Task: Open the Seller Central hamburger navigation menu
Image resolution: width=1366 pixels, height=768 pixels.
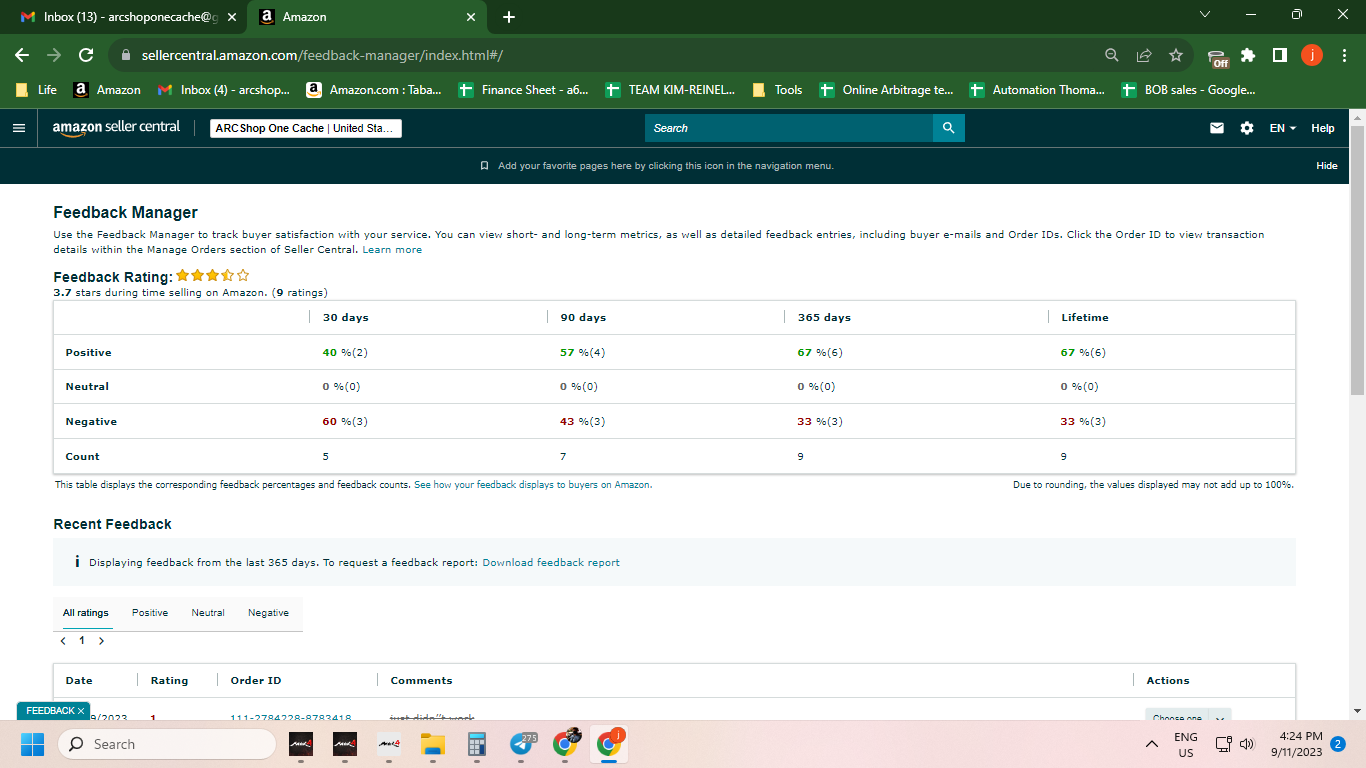Action: [x=18, y=128]
